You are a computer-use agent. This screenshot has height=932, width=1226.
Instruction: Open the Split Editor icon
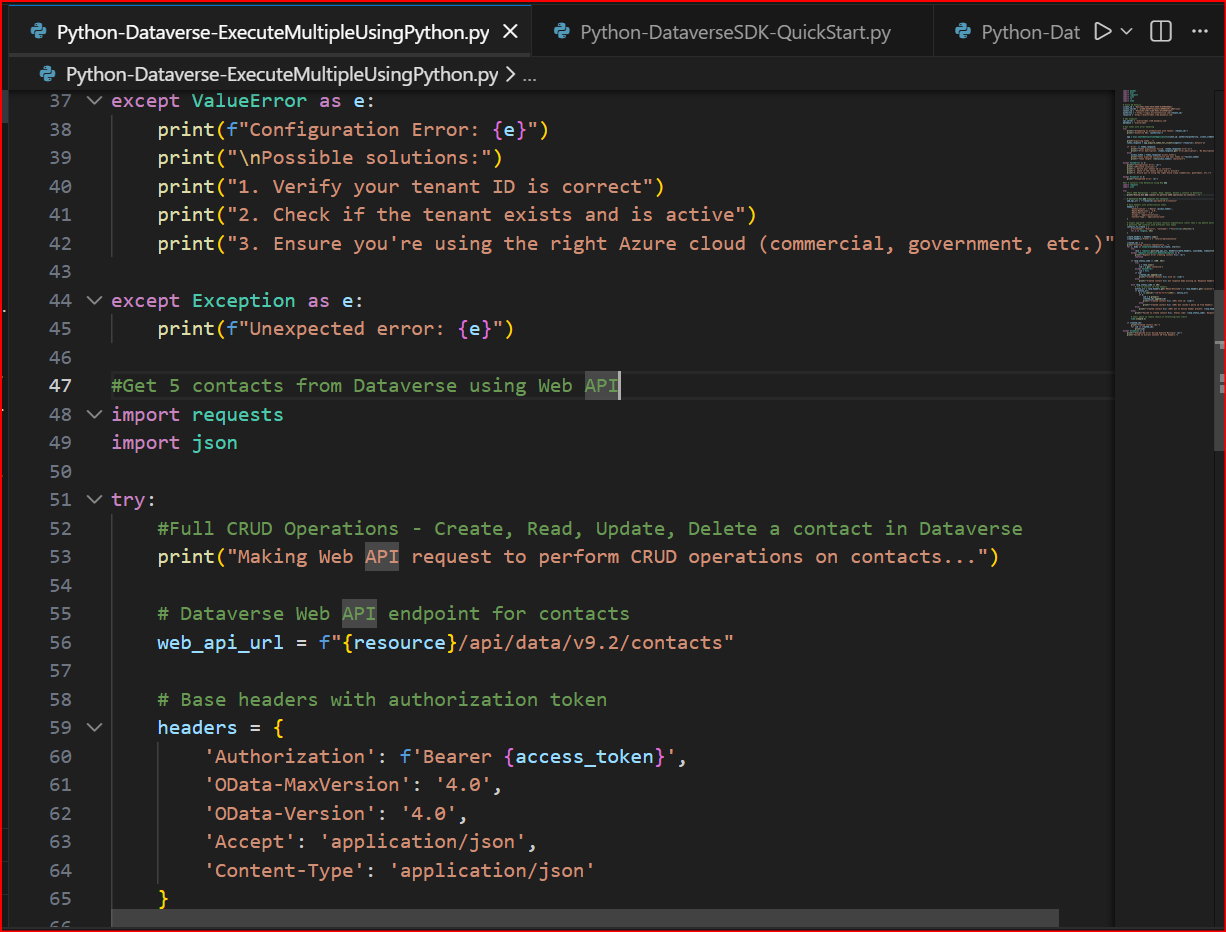point(1160,31)
